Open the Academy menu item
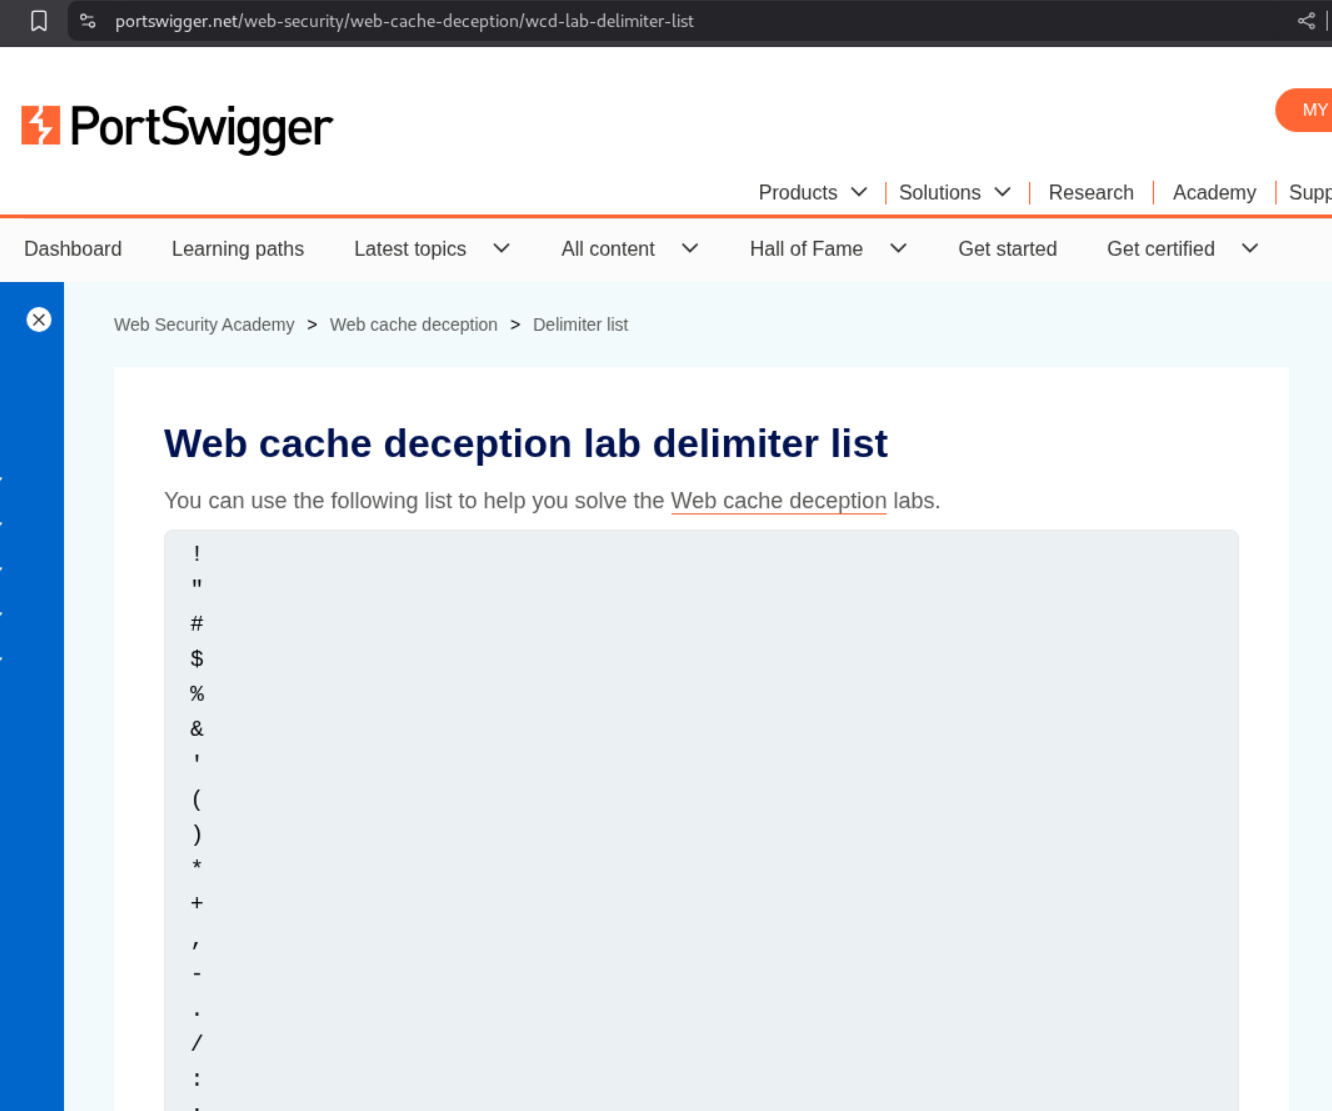The height and width of the screenshot is (1111, 1332). (x=1213, y=193)
